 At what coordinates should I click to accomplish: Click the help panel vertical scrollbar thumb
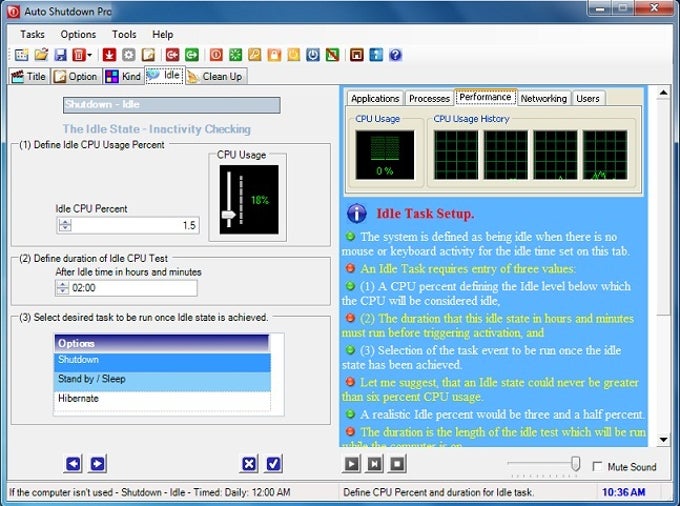pos(664,207)
